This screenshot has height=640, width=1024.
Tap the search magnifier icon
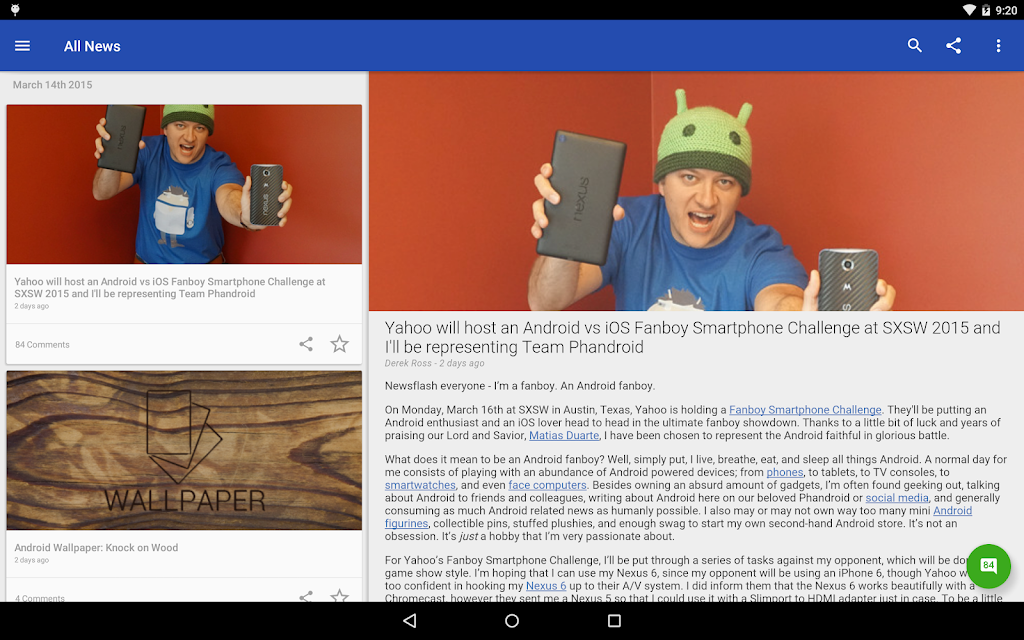(x=914, y=45)
